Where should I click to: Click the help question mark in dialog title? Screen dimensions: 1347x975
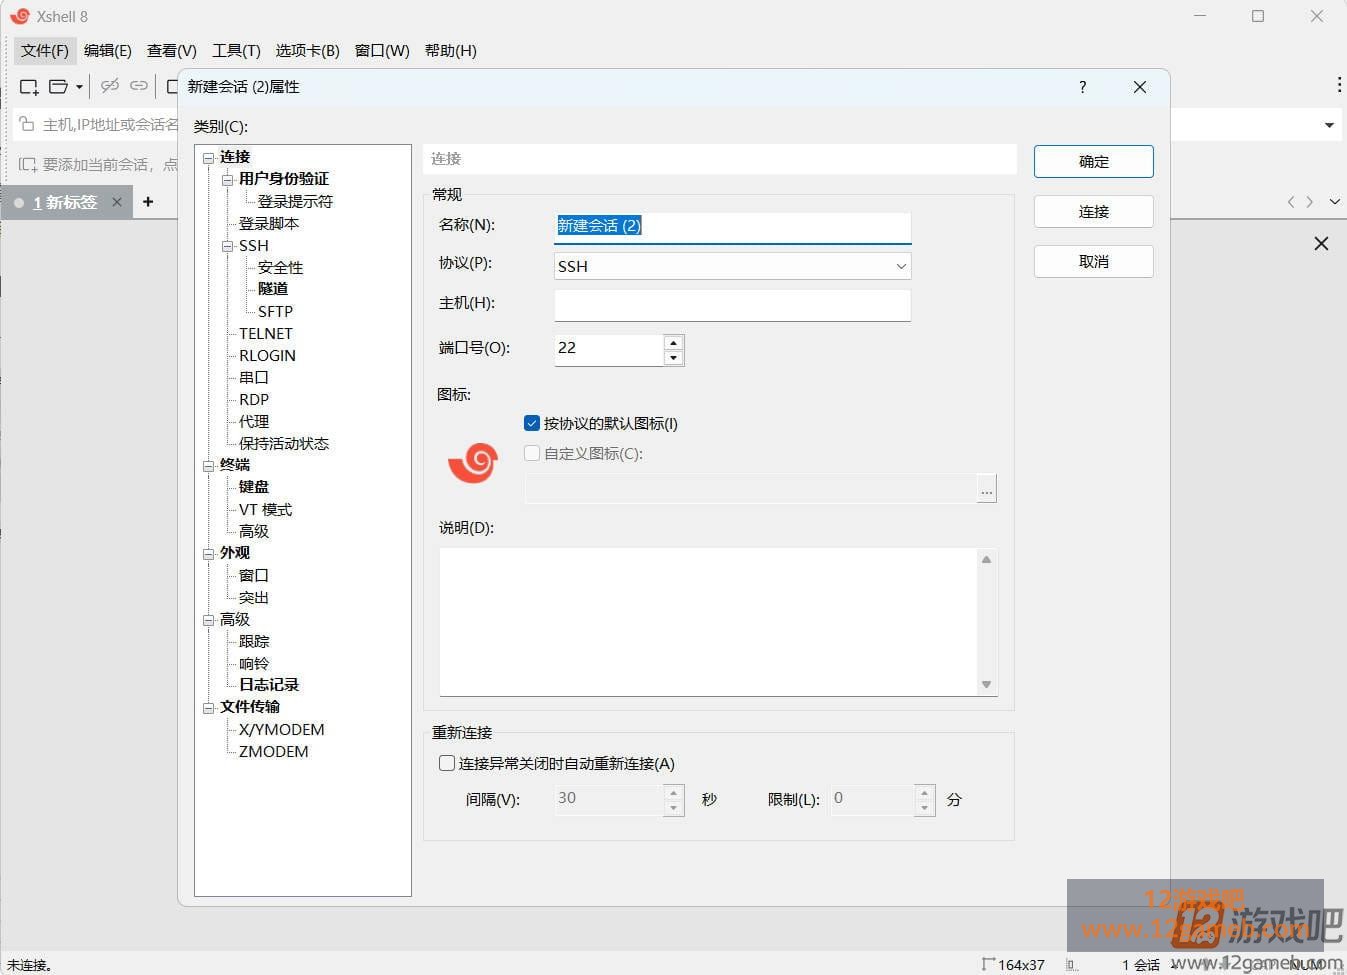pyautogui.click(x=1082, y=87)
